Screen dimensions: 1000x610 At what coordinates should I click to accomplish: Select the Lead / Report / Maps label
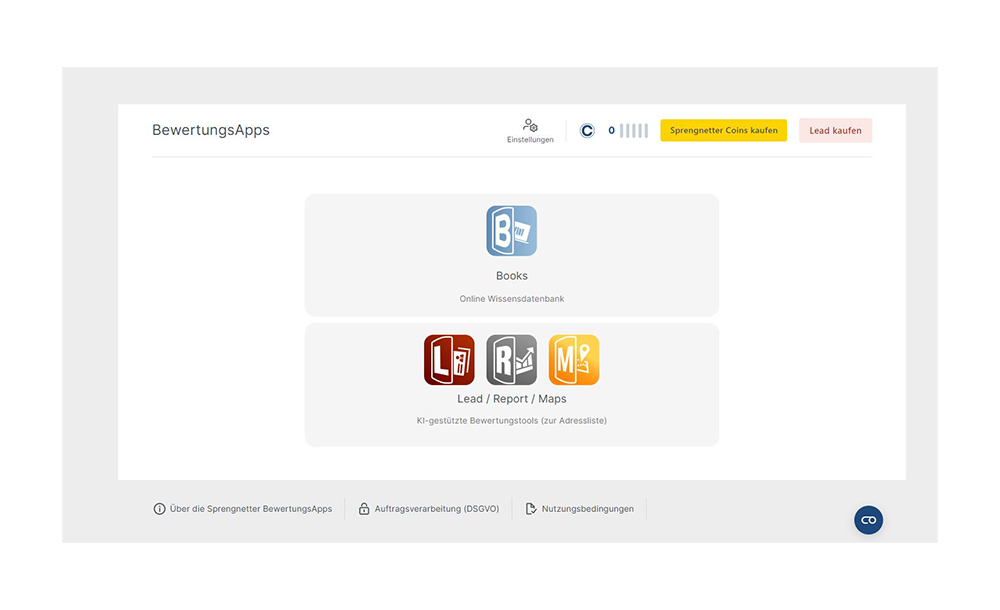point(511,399)
